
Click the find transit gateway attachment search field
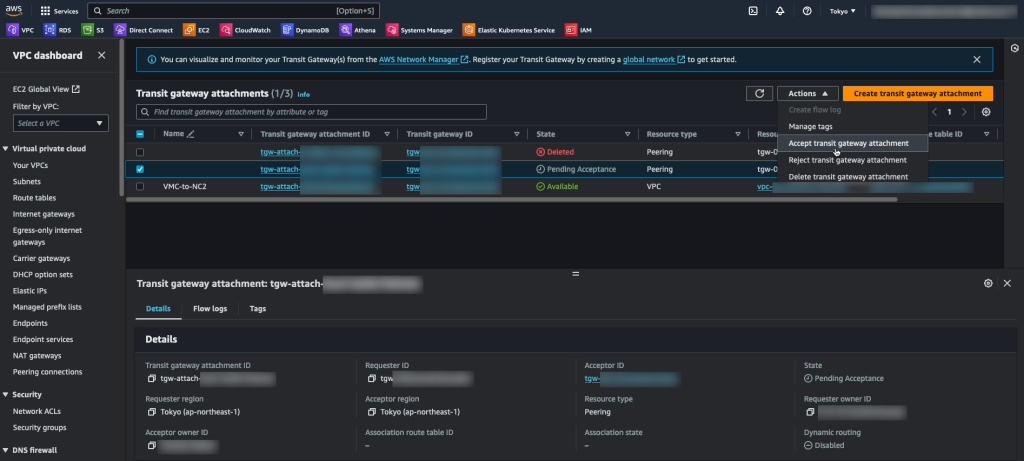click(311, 112)
